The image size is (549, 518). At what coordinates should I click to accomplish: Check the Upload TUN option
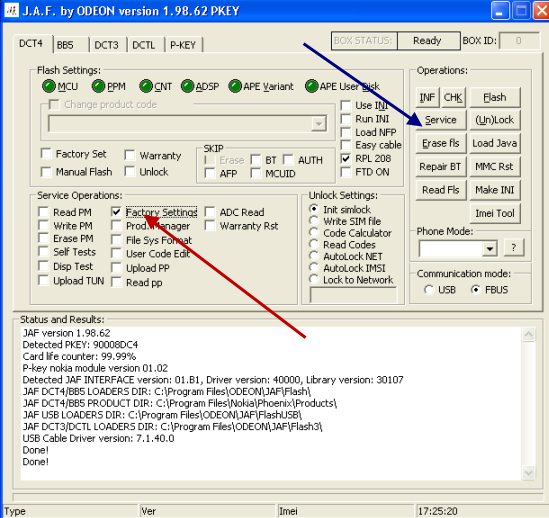pos(43,281)
